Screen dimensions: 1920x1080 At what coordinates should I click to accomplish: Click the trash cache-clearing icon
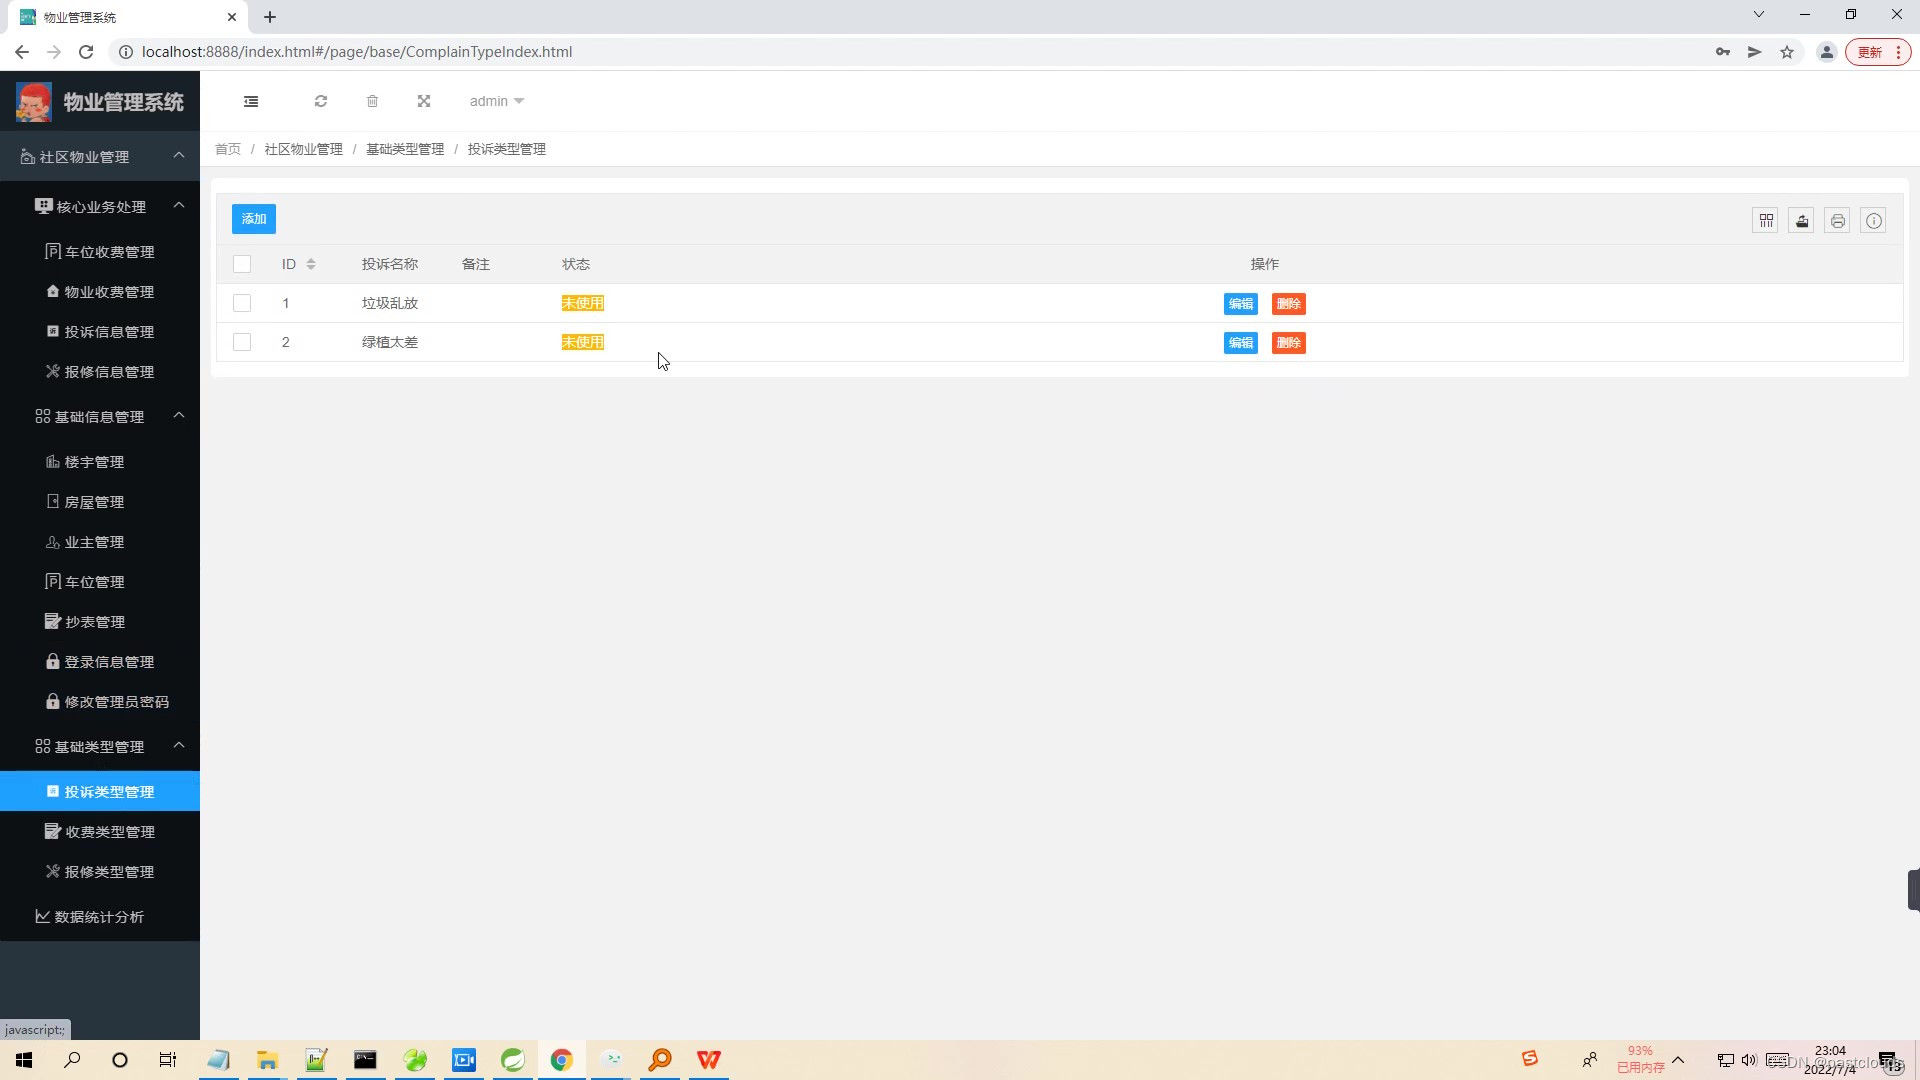click(372, 101)
